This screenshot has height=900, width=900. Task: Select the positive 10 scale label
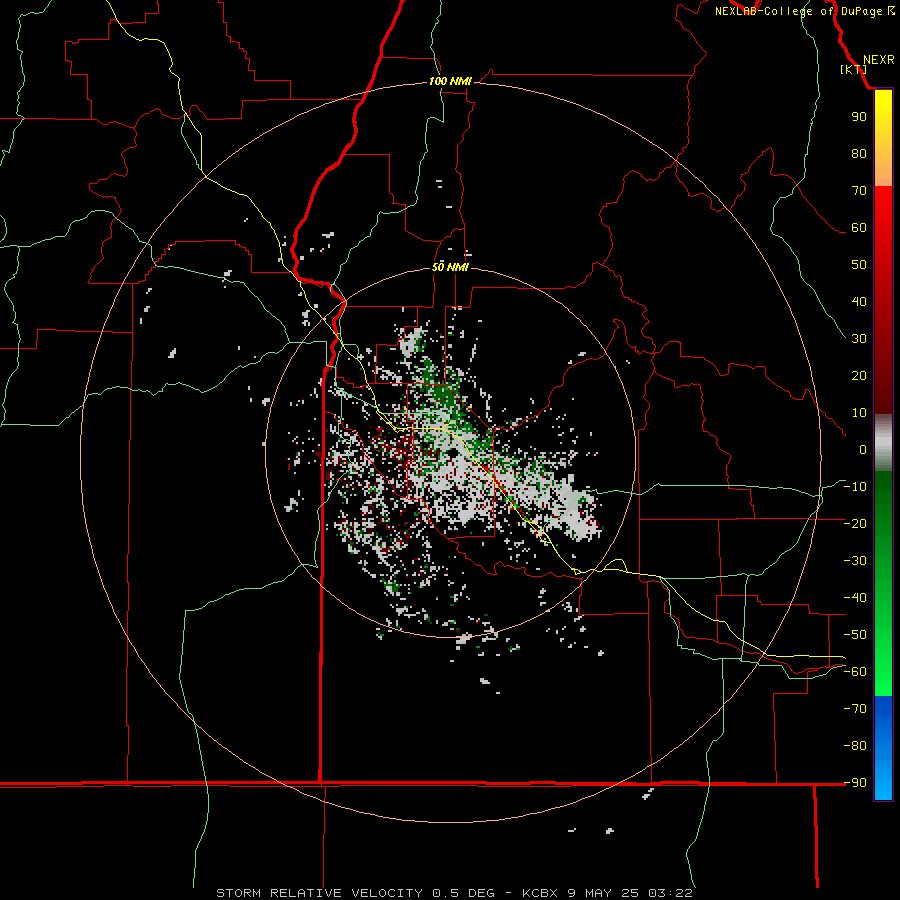[x=859, y=413]
